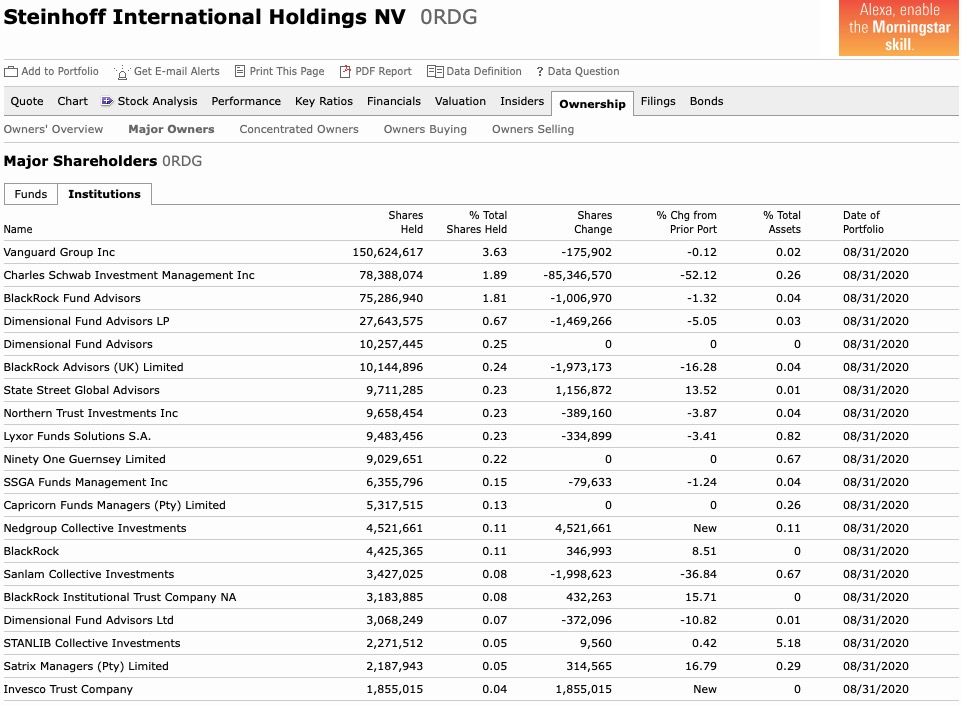This screenshot has height=706, width=962.
Task: View the Insiders tab
Action: (521, 101)
